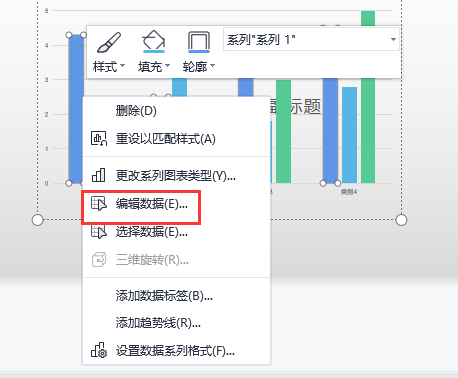This screenshot has width=458, height=378.
Task: Click the light blue bar of 类别4
Action: tap(349, 135)
